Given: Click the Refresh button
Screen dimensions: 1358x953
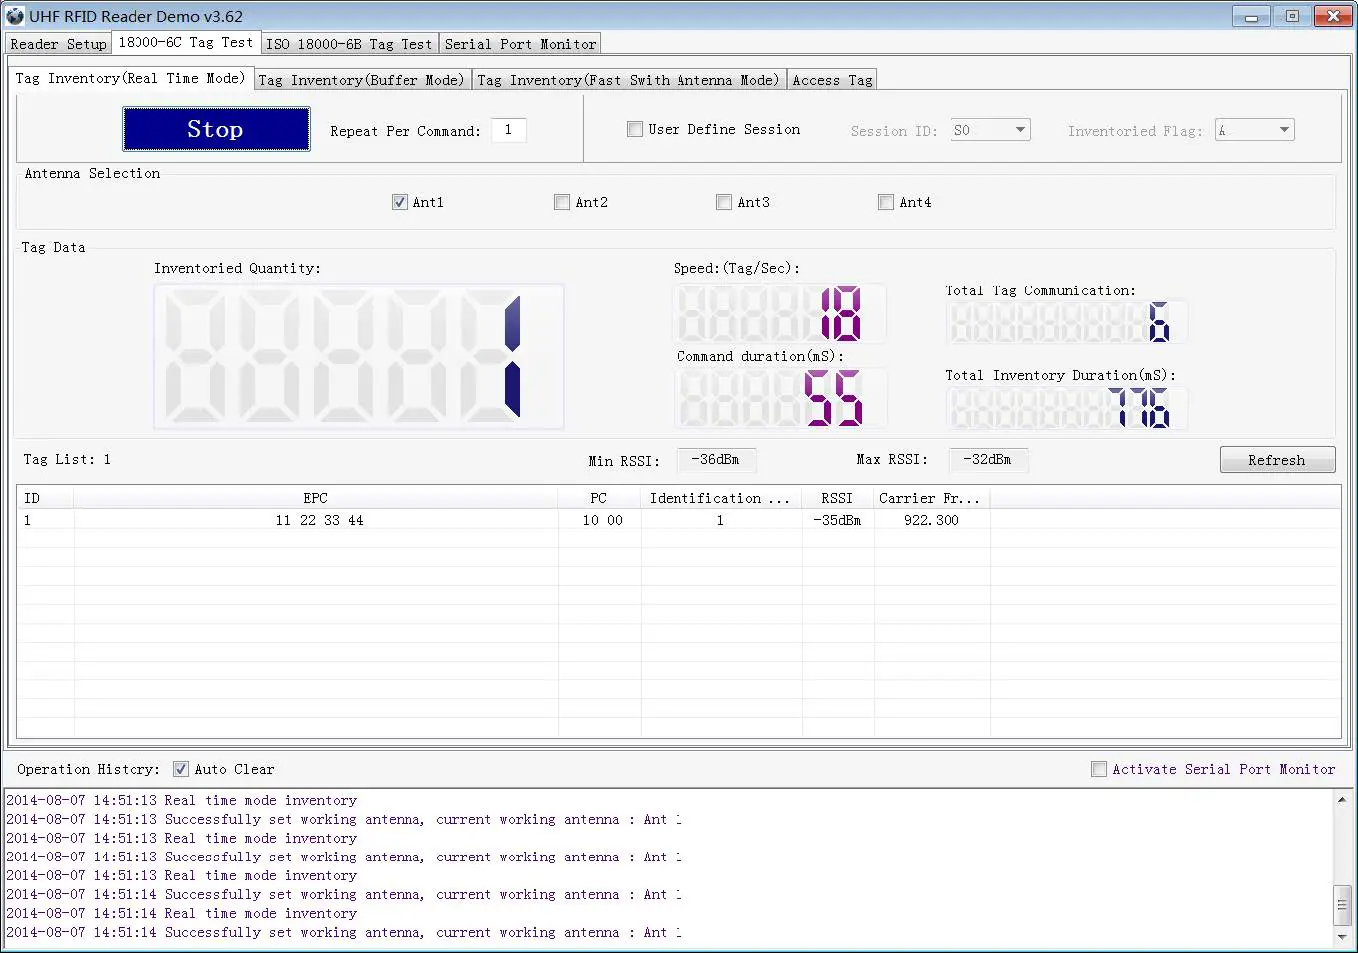Looking at the screenshot, I should point(1277,459).
